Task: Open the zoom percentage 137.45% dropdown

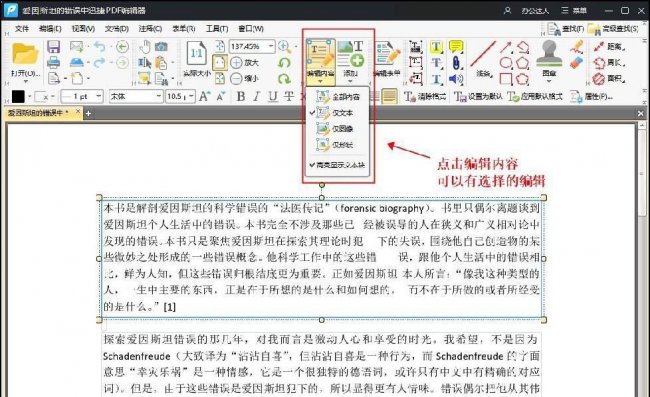Action: 271,46
